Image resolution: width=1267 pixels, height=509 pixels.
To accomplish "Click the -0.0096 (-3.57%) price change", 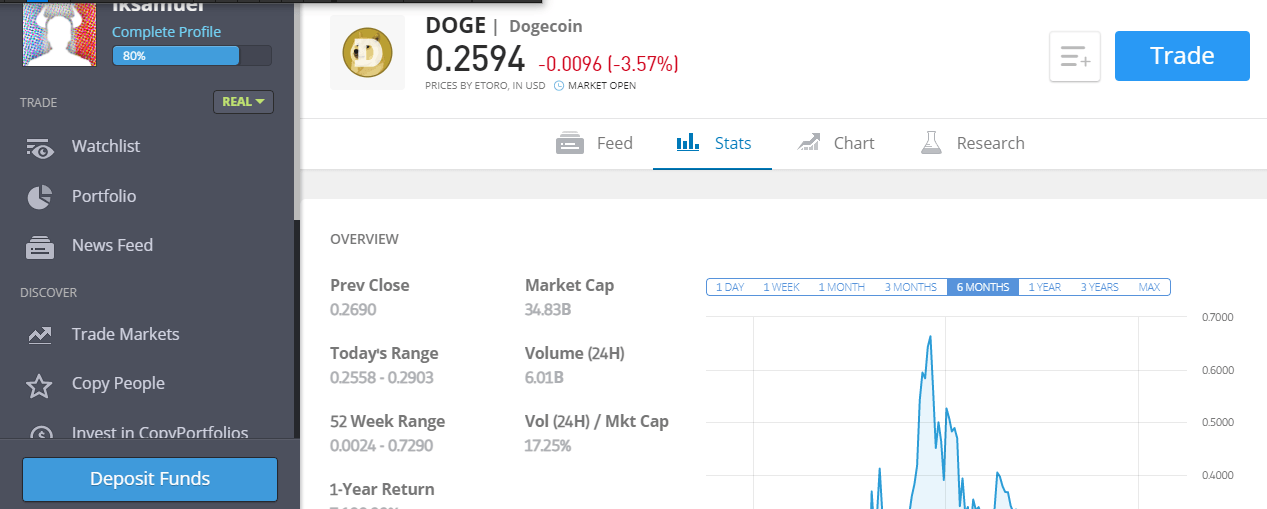I will point(608,64).
